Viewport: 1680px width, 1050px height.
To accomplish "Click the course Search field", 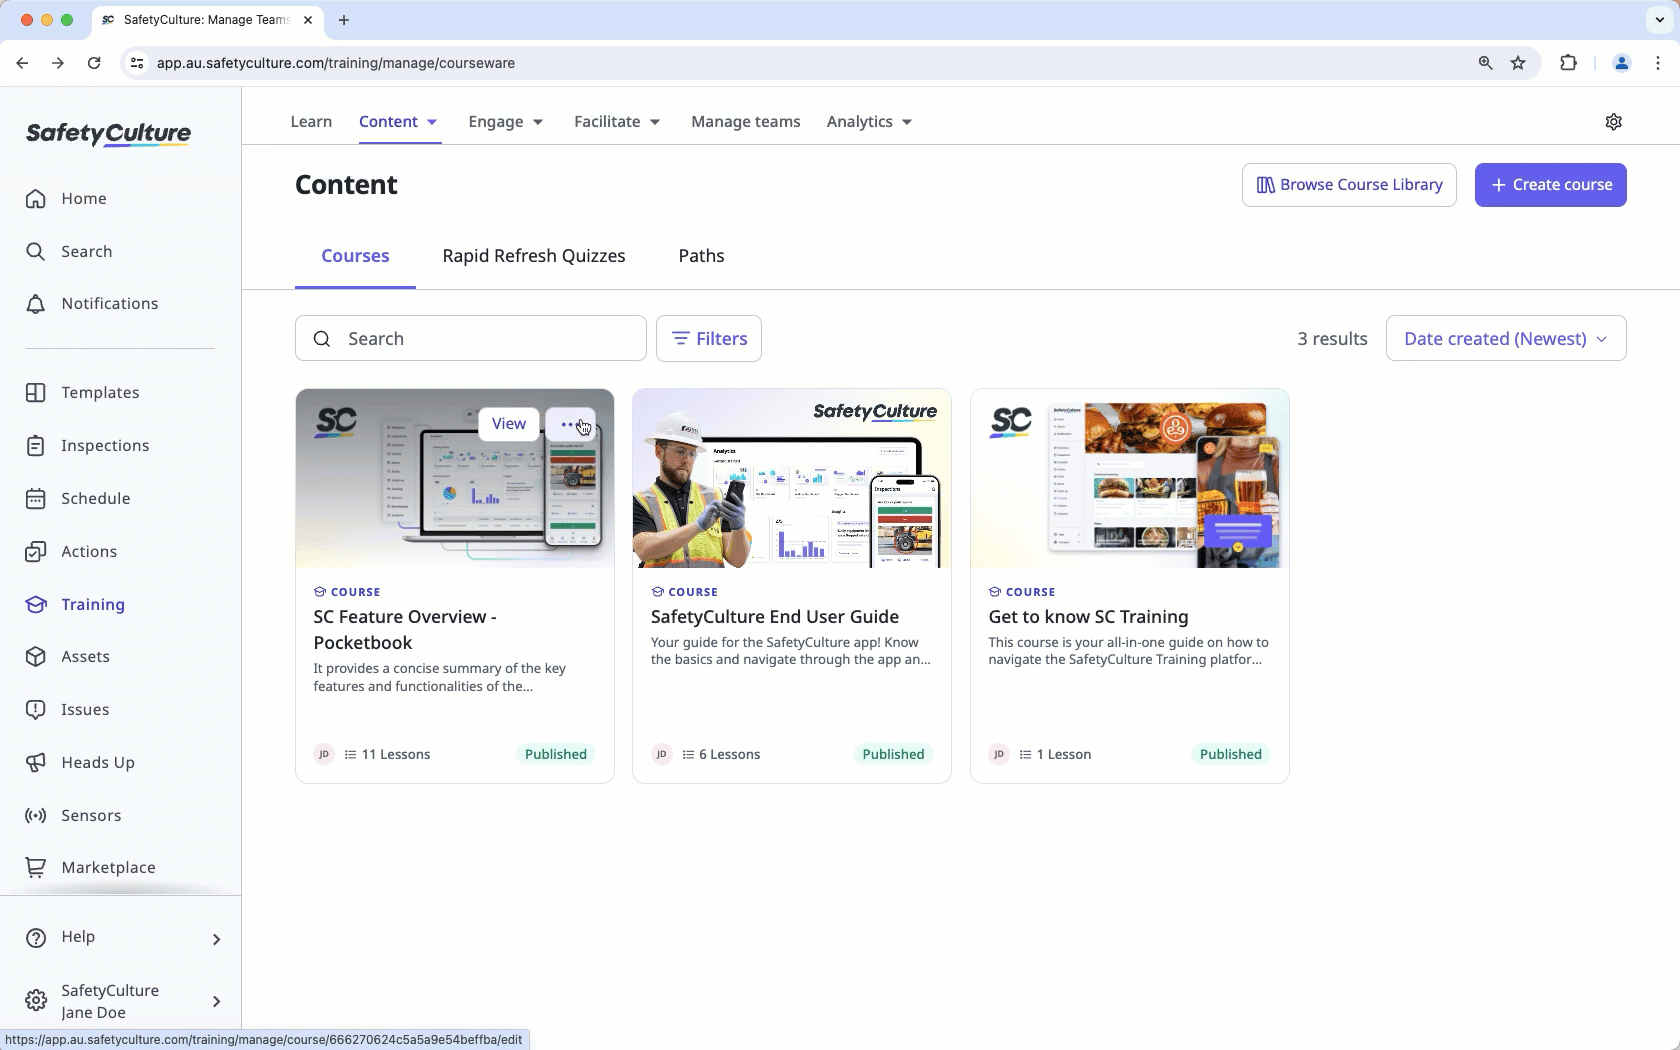I will (x=471, y=339).
